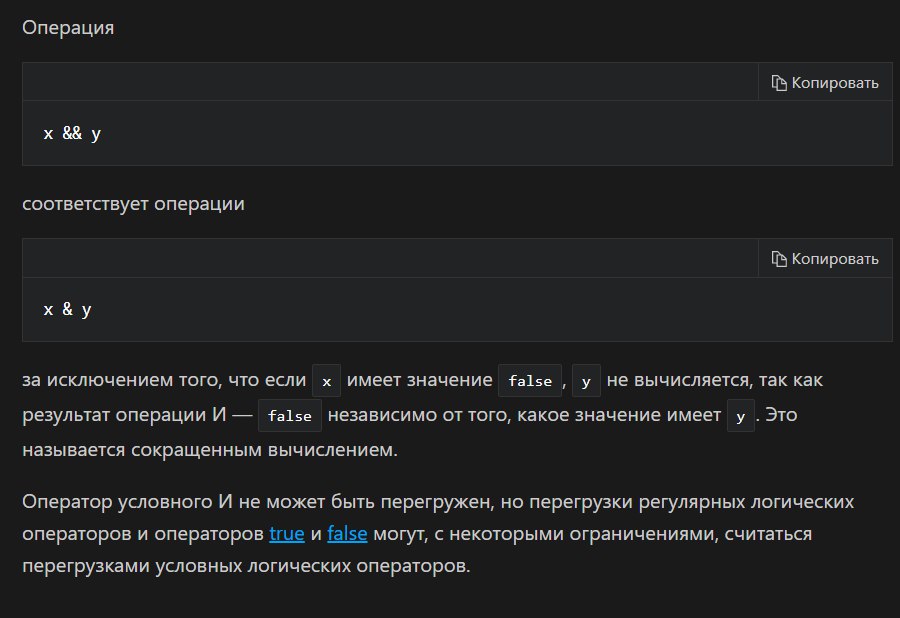Click the words "перегрузками условных логических операторов"

pyautogui.click(x=245, y=567)
